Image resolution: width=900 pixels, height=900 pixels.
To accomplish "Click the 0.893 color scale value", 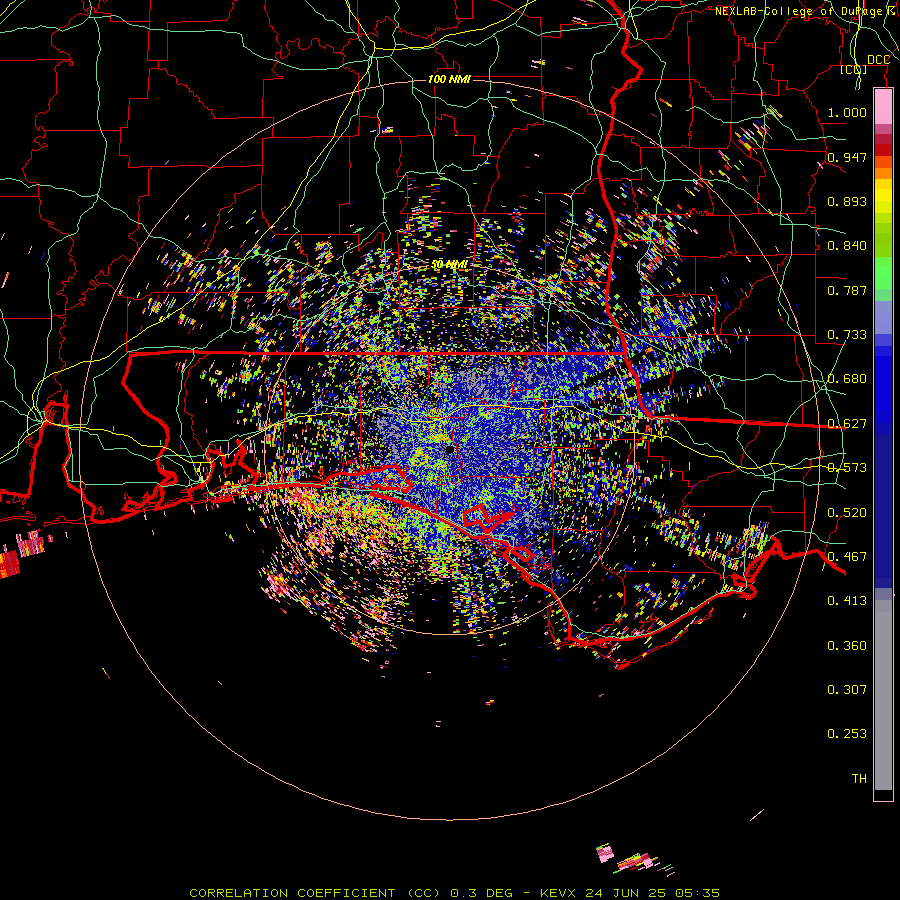I will [x=847, y=201].
